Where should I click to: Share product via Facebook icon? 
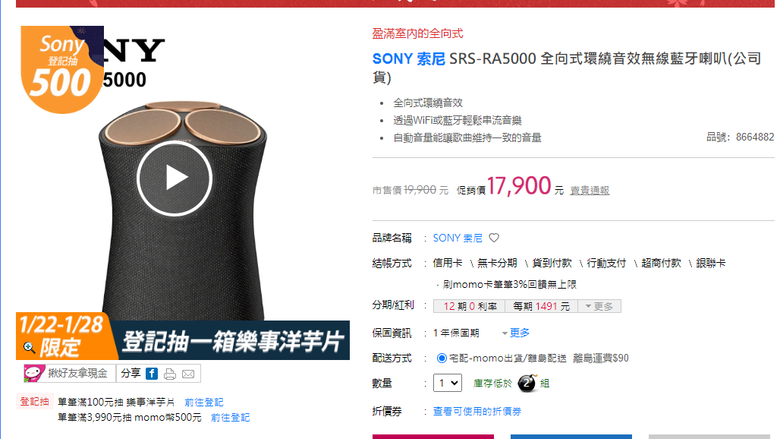coord(152,374)
